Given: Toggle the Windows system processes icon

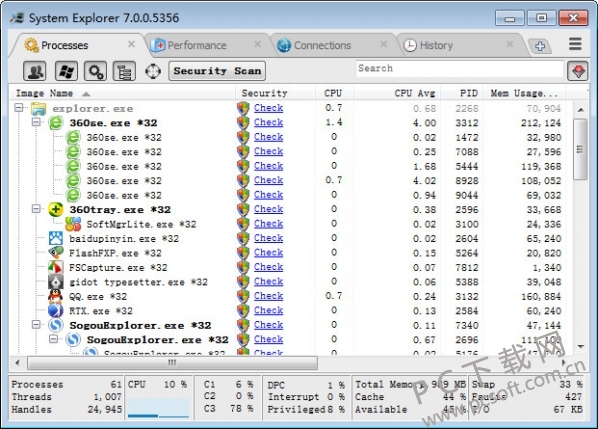Looking at the screenshot, I should [x=66, y=71].
